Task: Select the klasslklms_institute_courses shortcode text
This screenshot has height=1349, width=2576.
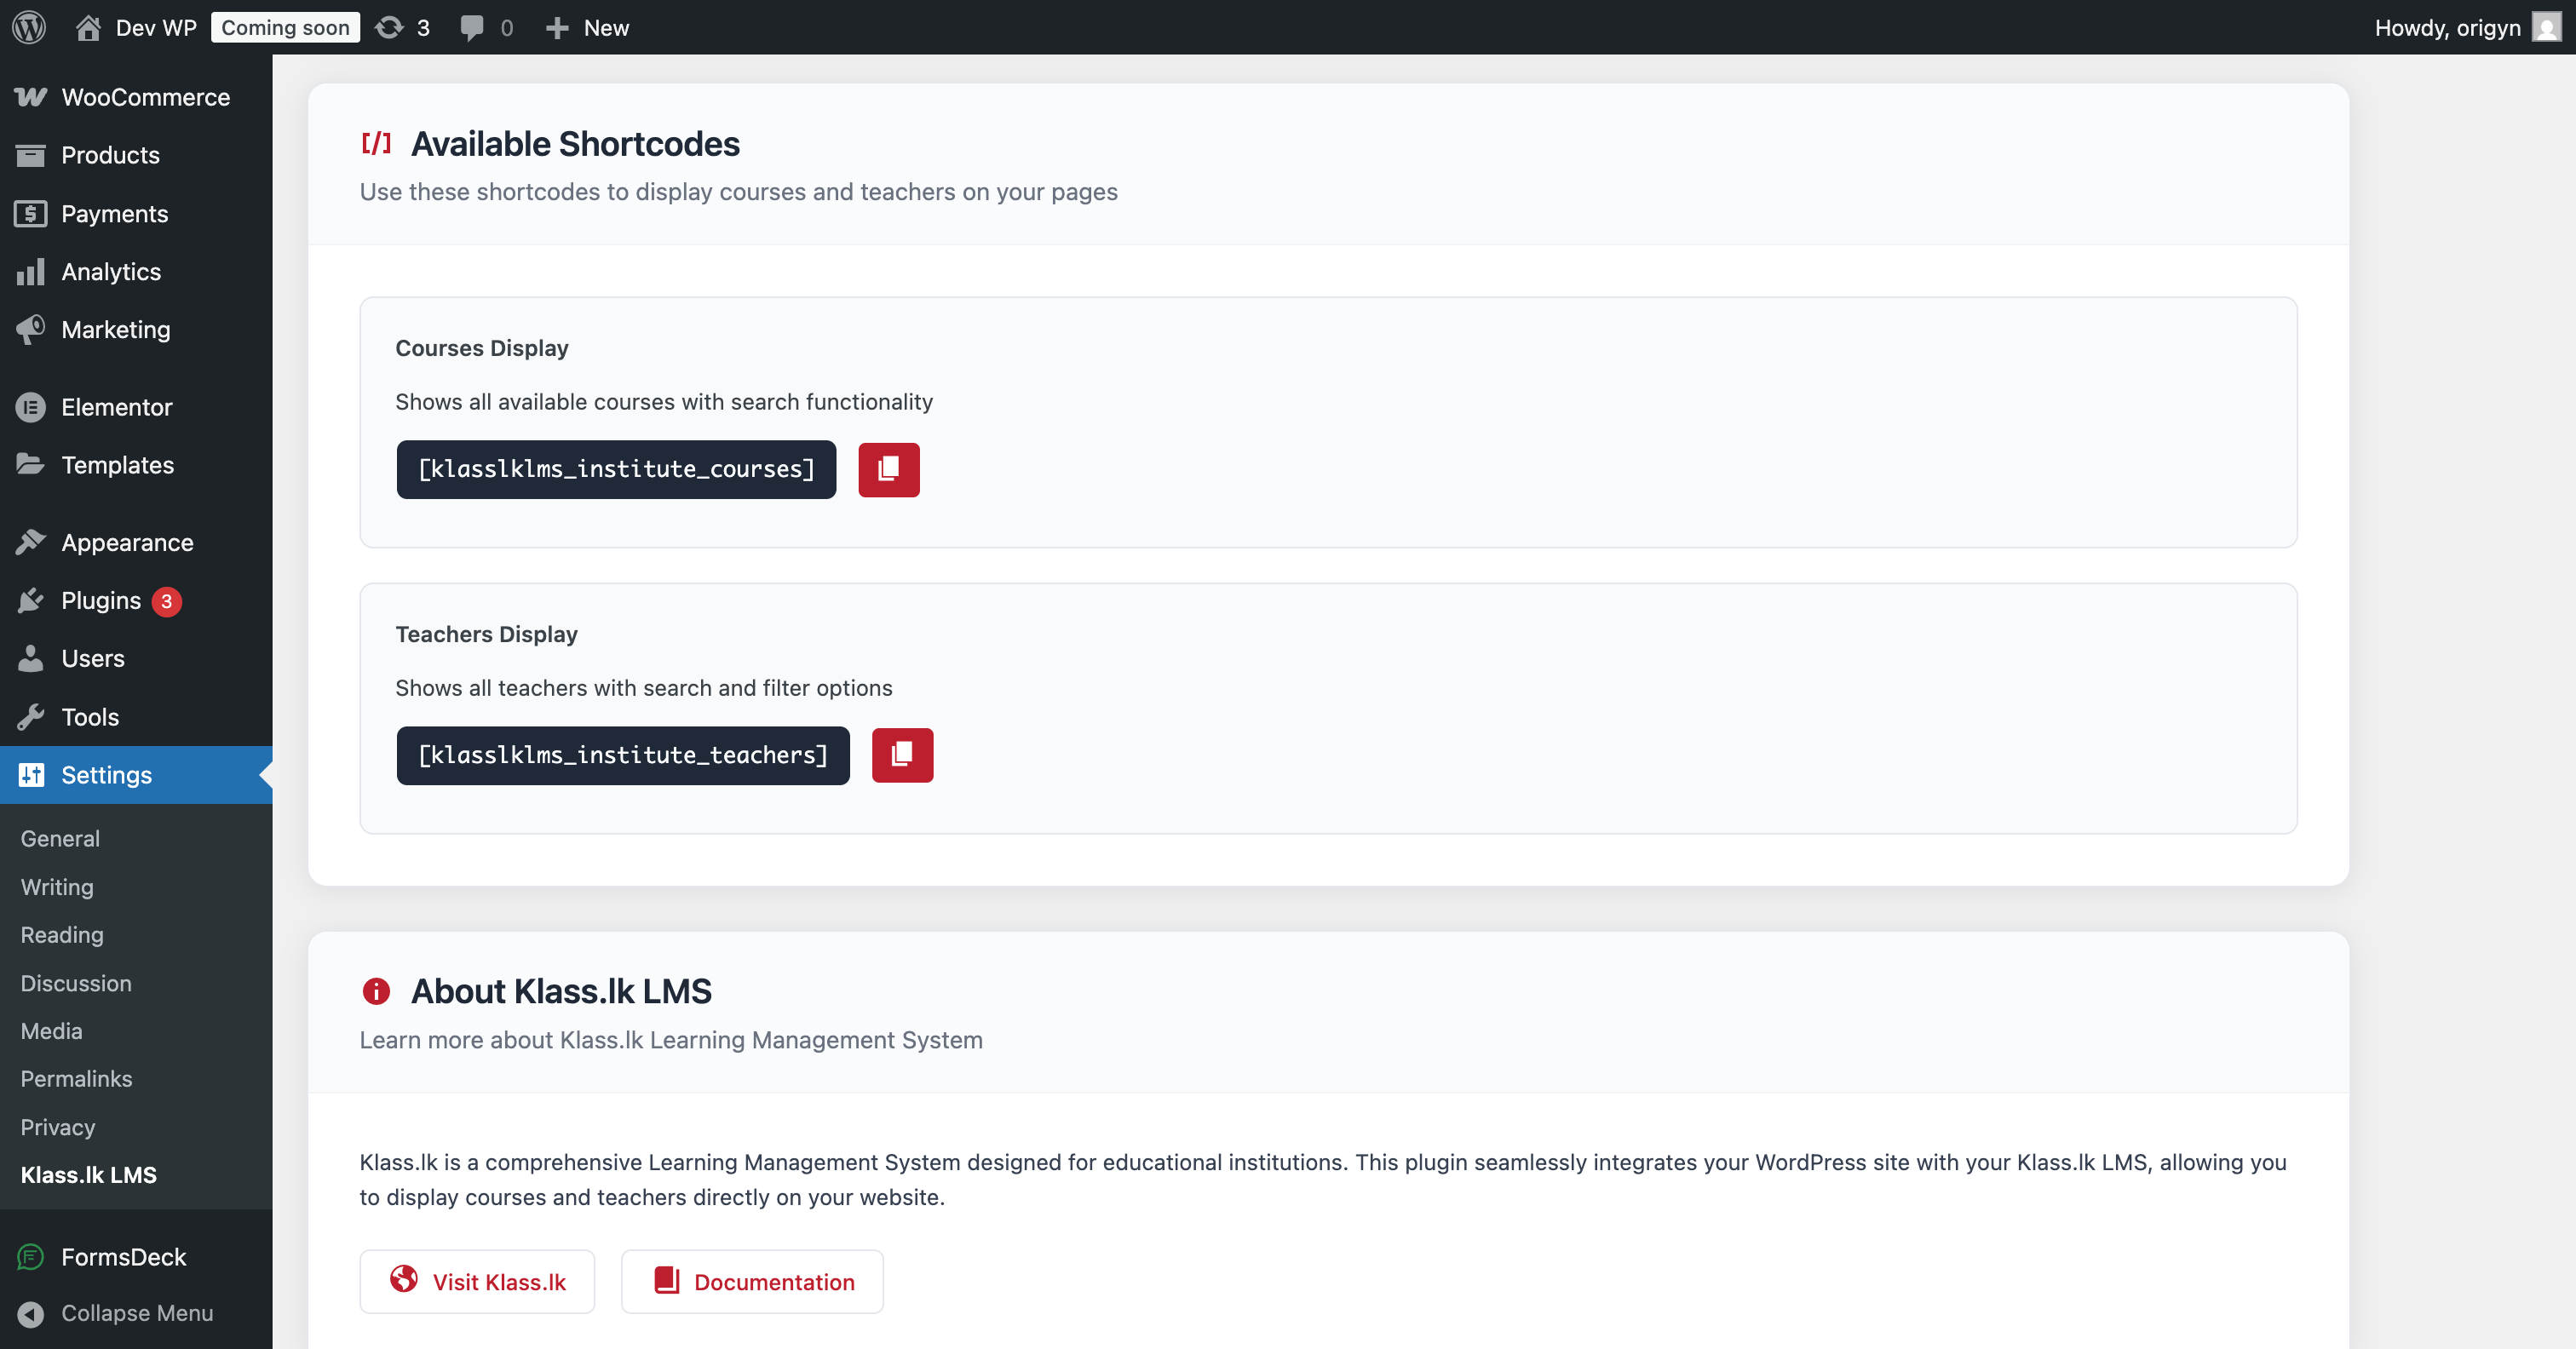Action: click(x=616, y=469)
